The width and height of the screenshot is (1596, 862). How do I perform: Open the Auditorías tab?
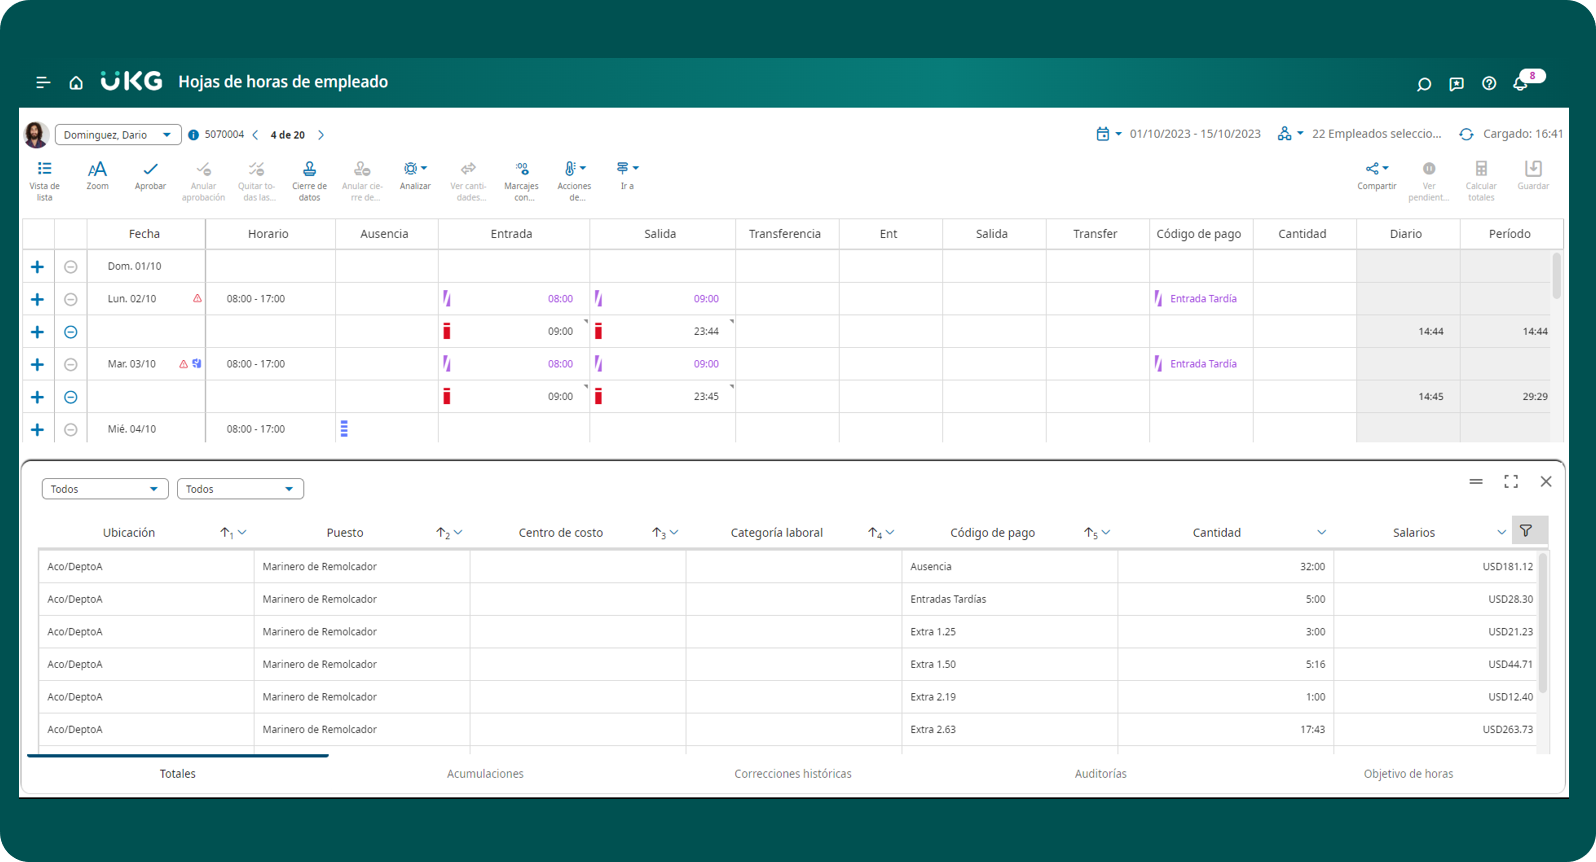tap(1100, 774)
